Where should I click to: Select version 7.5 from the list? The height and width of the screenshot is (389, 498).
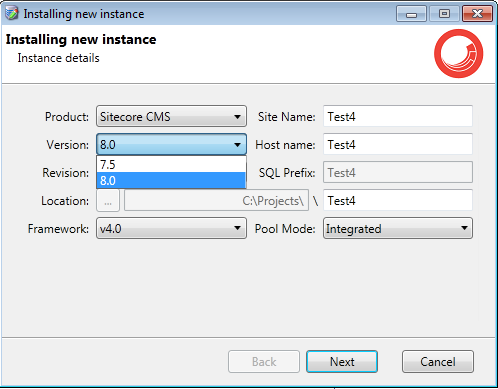[171, 164]
